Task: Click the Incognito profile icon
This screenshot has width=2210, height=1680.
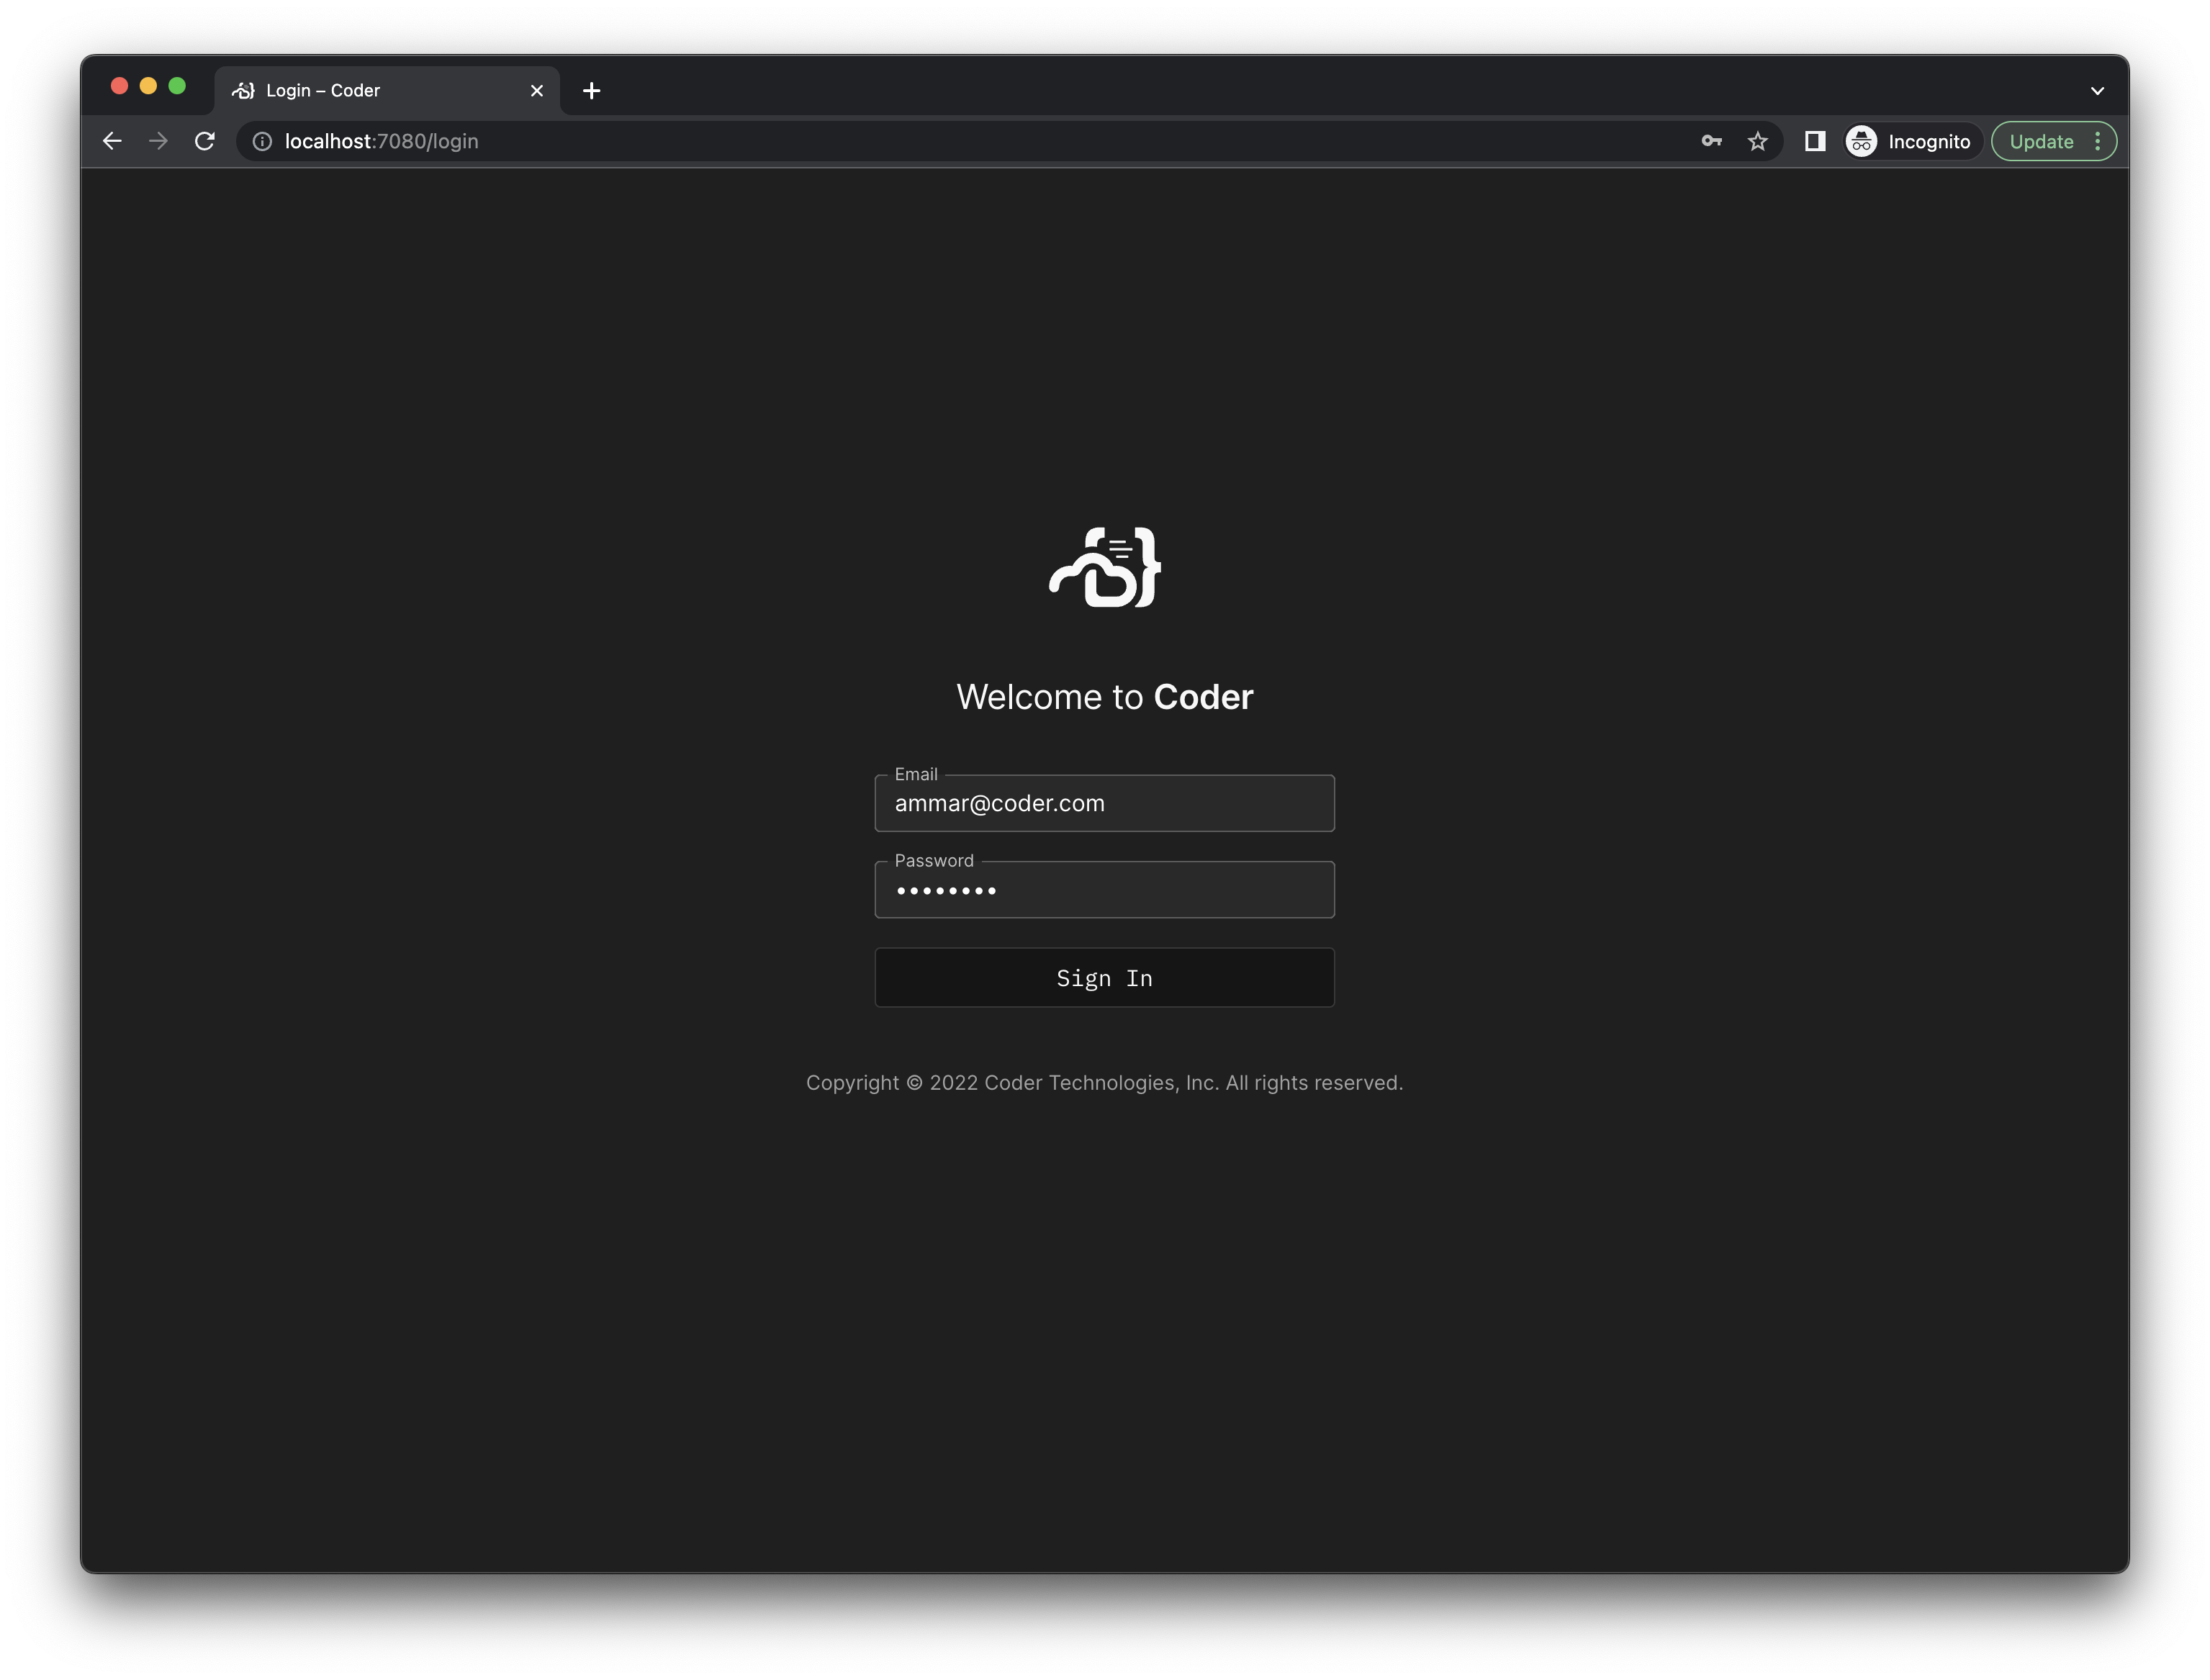Action: 1861,141
